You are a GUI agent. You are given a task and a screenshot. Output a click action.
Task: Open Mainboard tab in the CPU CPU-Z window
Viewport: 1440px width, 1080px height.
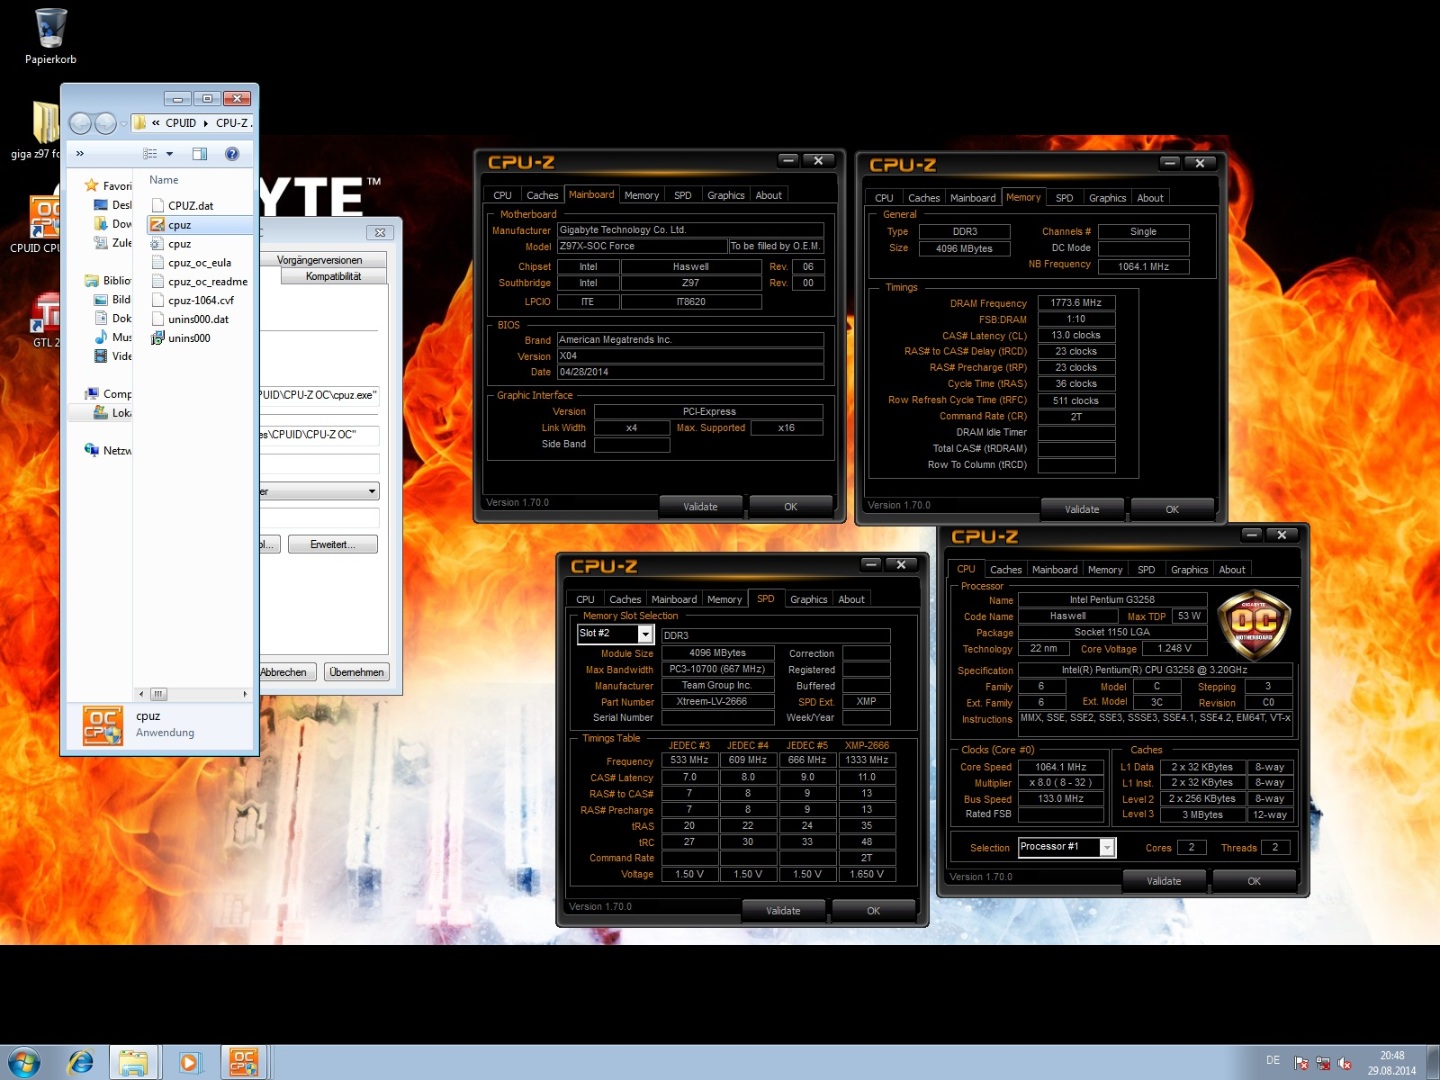(1054, 569)
